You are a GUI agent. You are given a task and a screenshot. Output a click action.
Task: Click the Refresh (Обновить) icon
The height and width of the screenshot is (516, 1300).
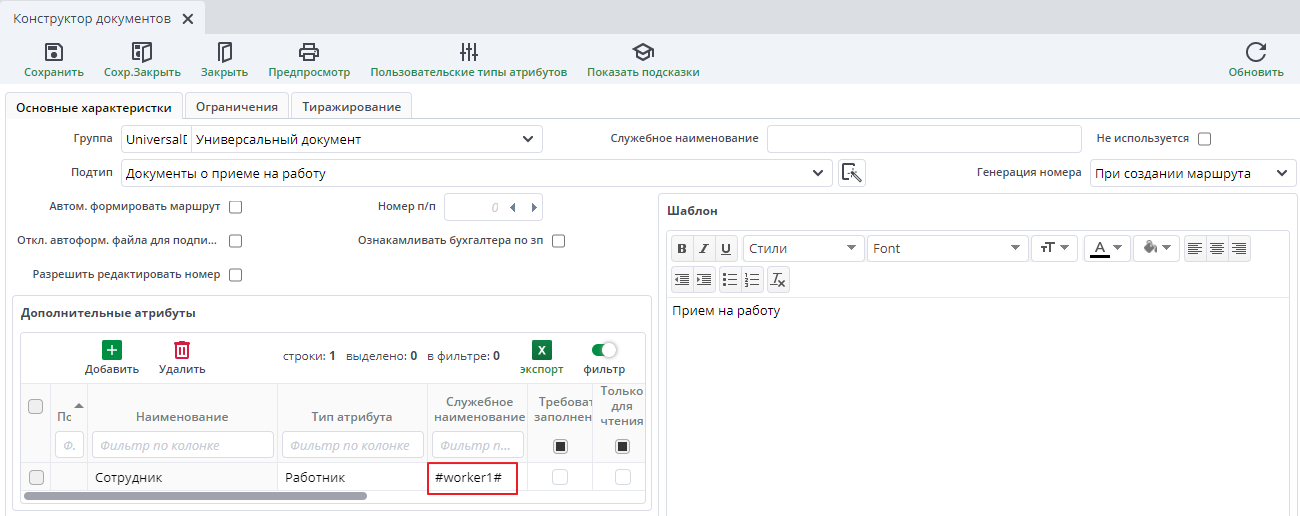pyautogui.click(x=1256, y=53)
